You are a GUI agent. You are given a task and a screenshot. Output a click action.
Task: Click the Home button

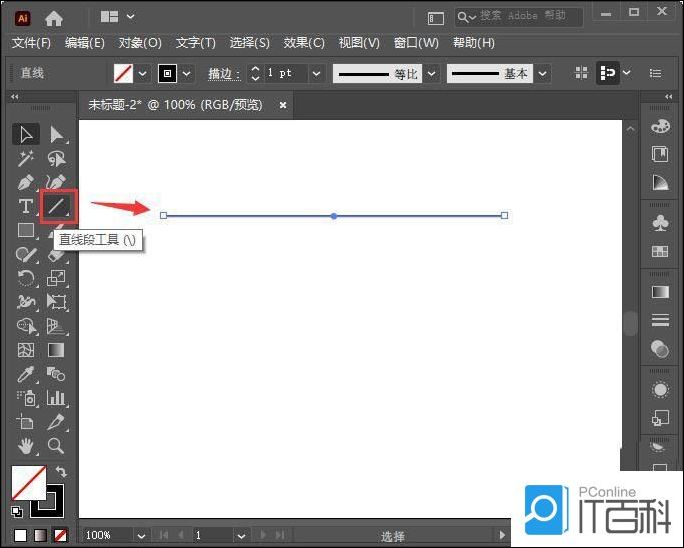click(x=54, y=17)
